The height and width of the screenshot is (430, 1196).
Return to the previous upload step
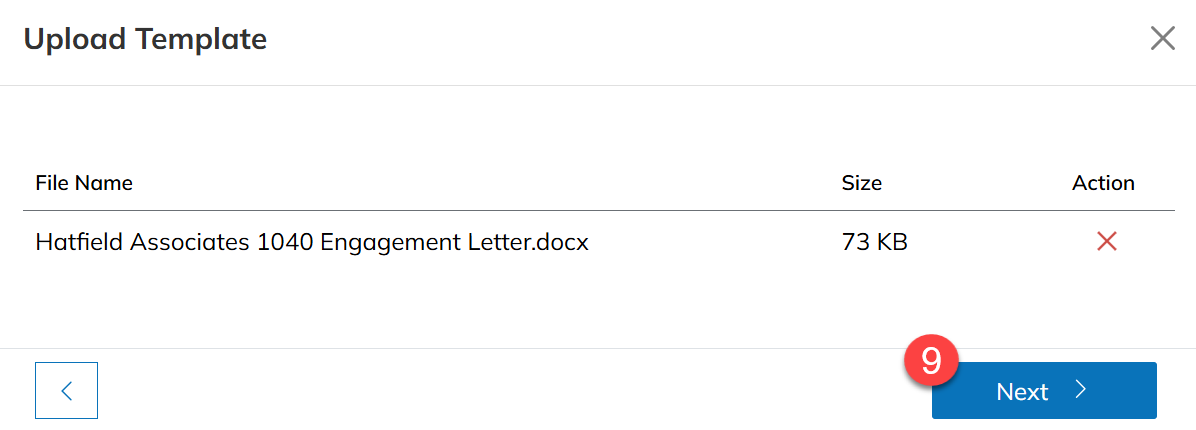pos(66,390)
